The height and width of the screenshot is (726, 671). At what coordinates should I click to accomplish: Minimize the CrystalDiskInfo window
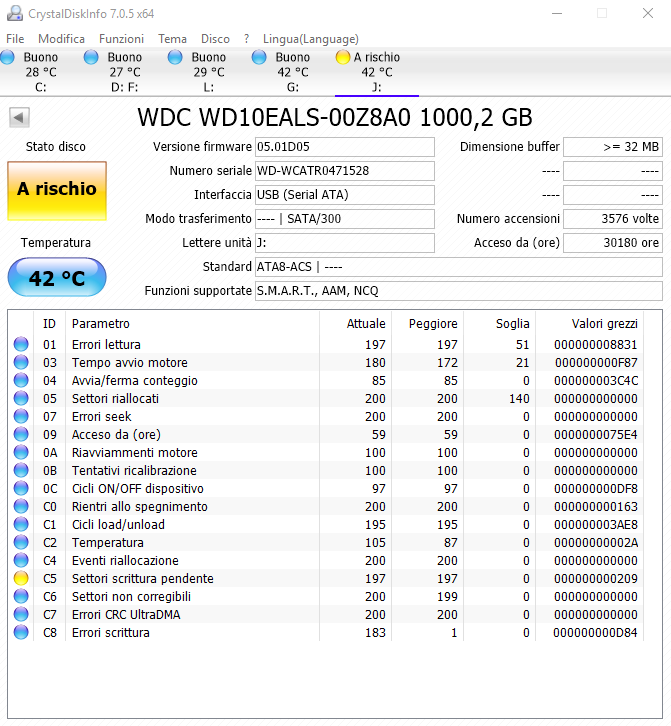pos(557,13)
